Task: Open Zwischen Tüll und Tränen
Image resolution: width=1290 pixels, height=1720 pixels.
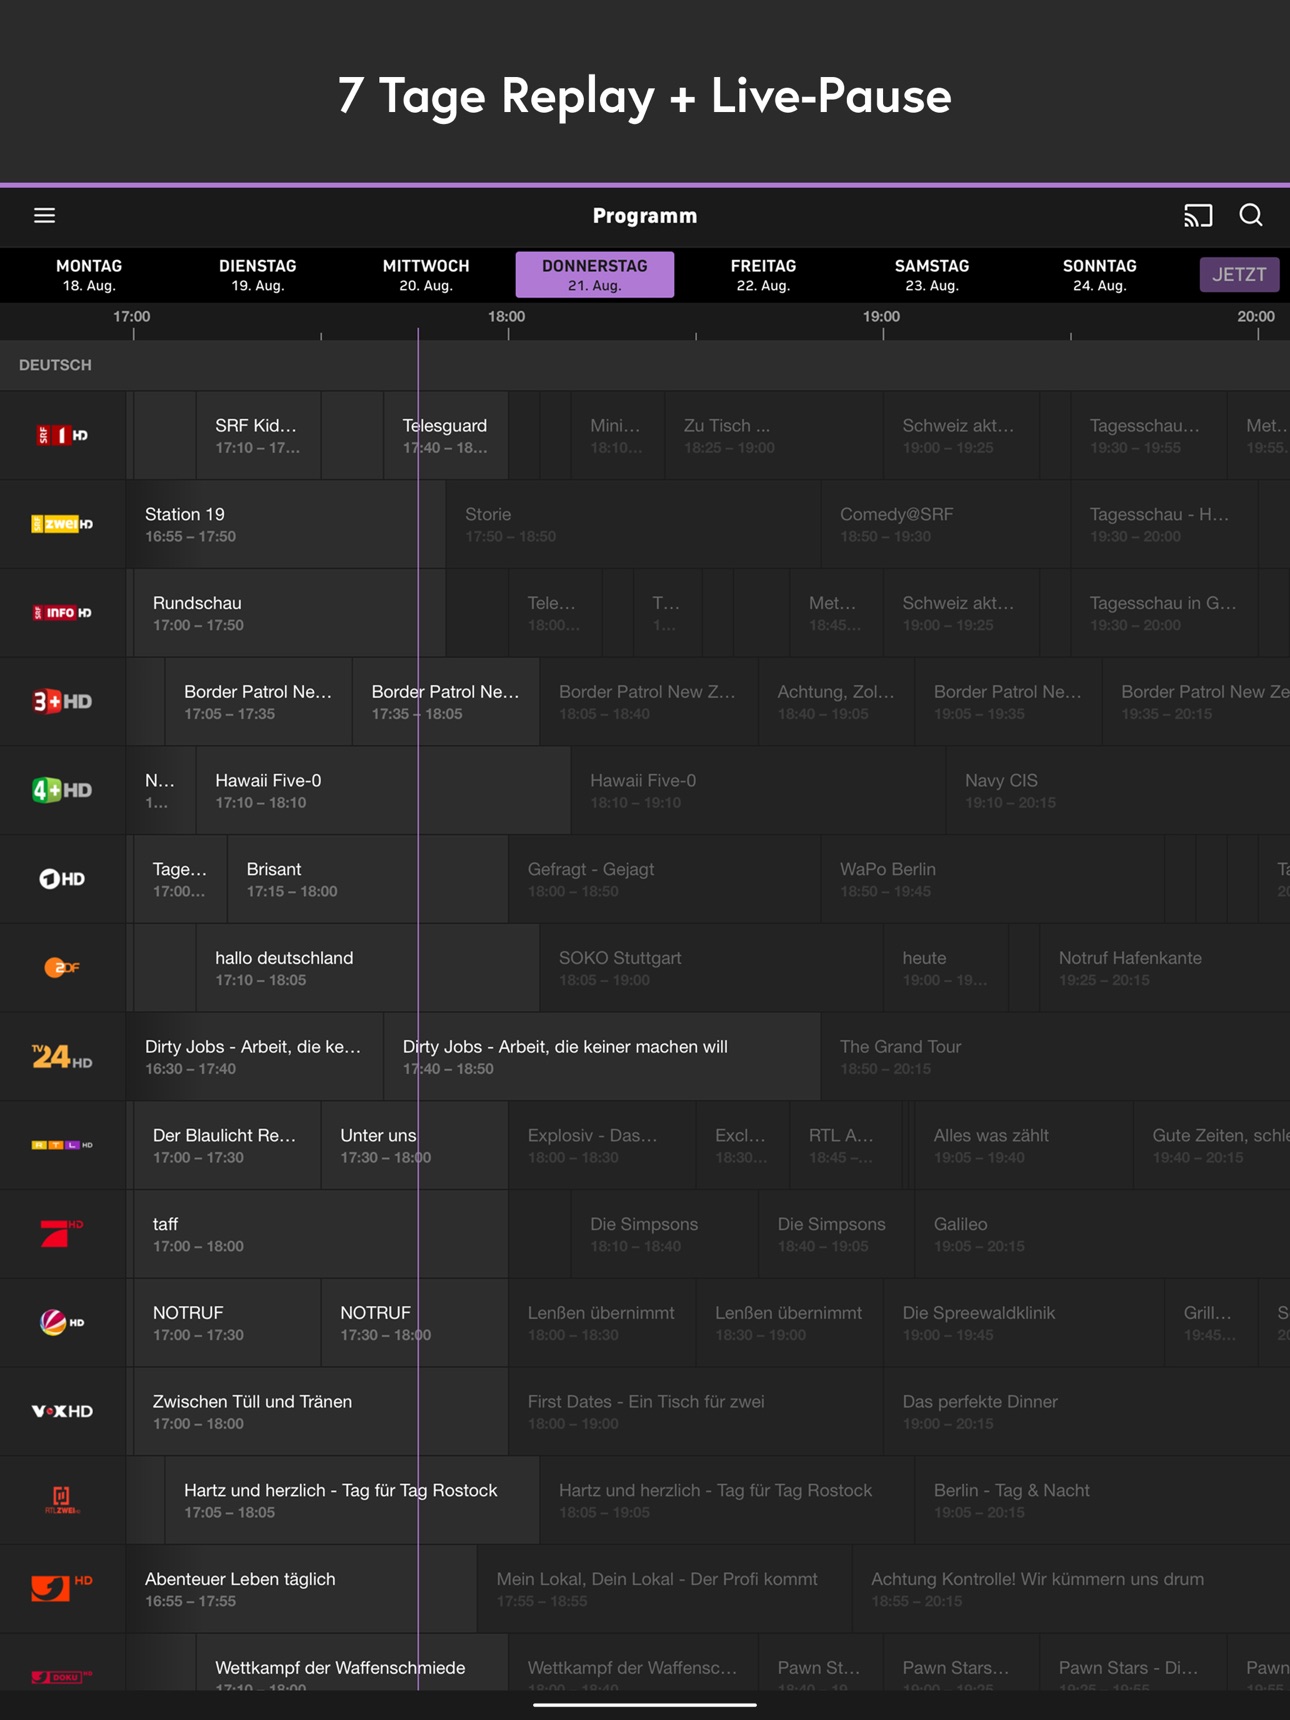Action: [320, 1411]
